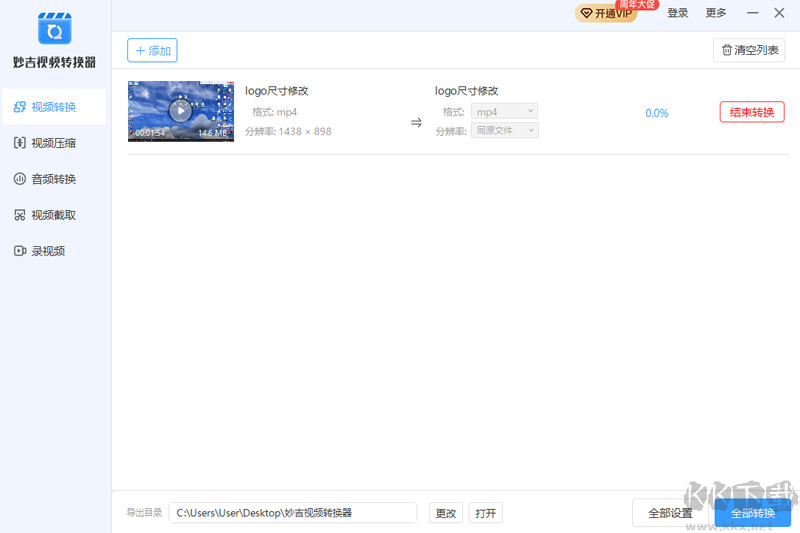Click the 更改 button for export directory
Image resolution: width=800 pixels, height=533 pixels.
coord(445,513)
